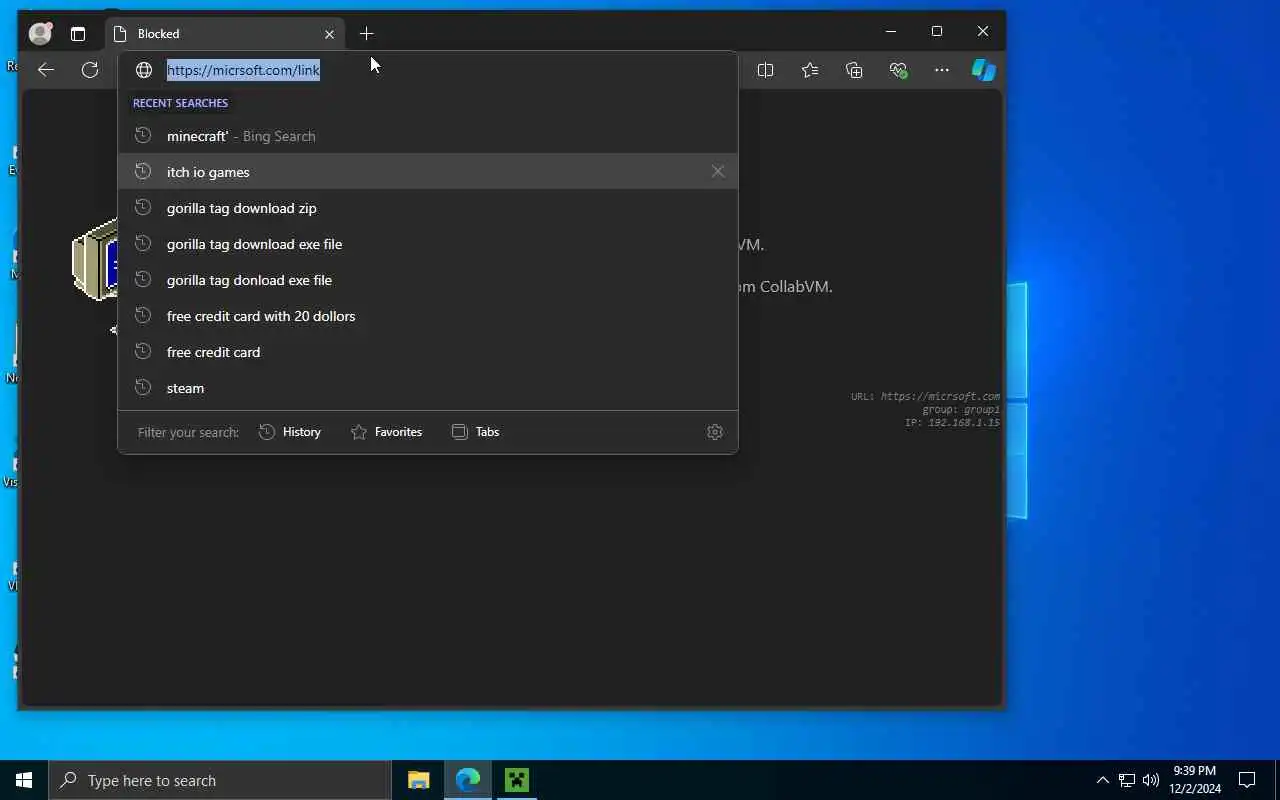Open the Copilot sidebar icon
1280x800 pixels.
click(x=984, y=70)
